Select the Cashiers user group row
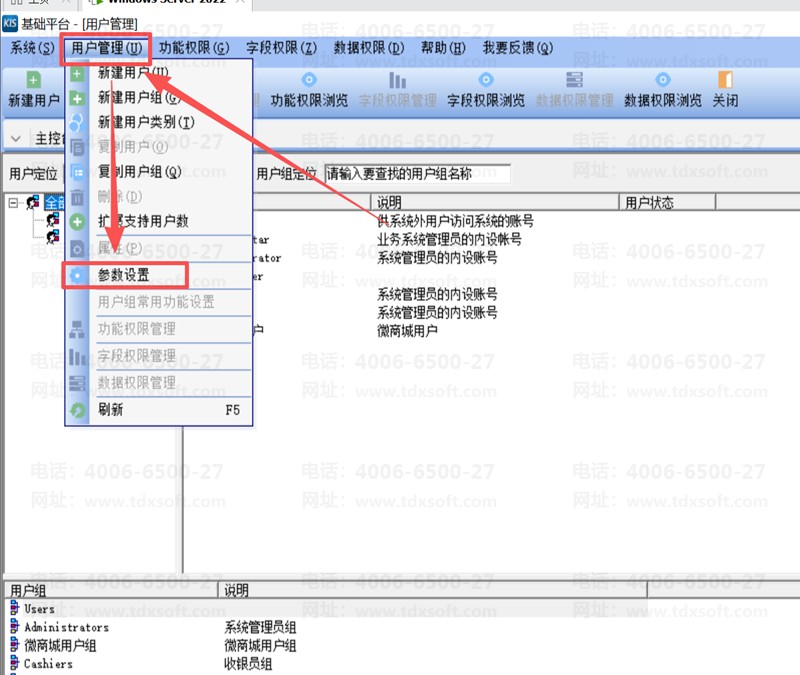The image size is (800, 675). tap(48, 663)
